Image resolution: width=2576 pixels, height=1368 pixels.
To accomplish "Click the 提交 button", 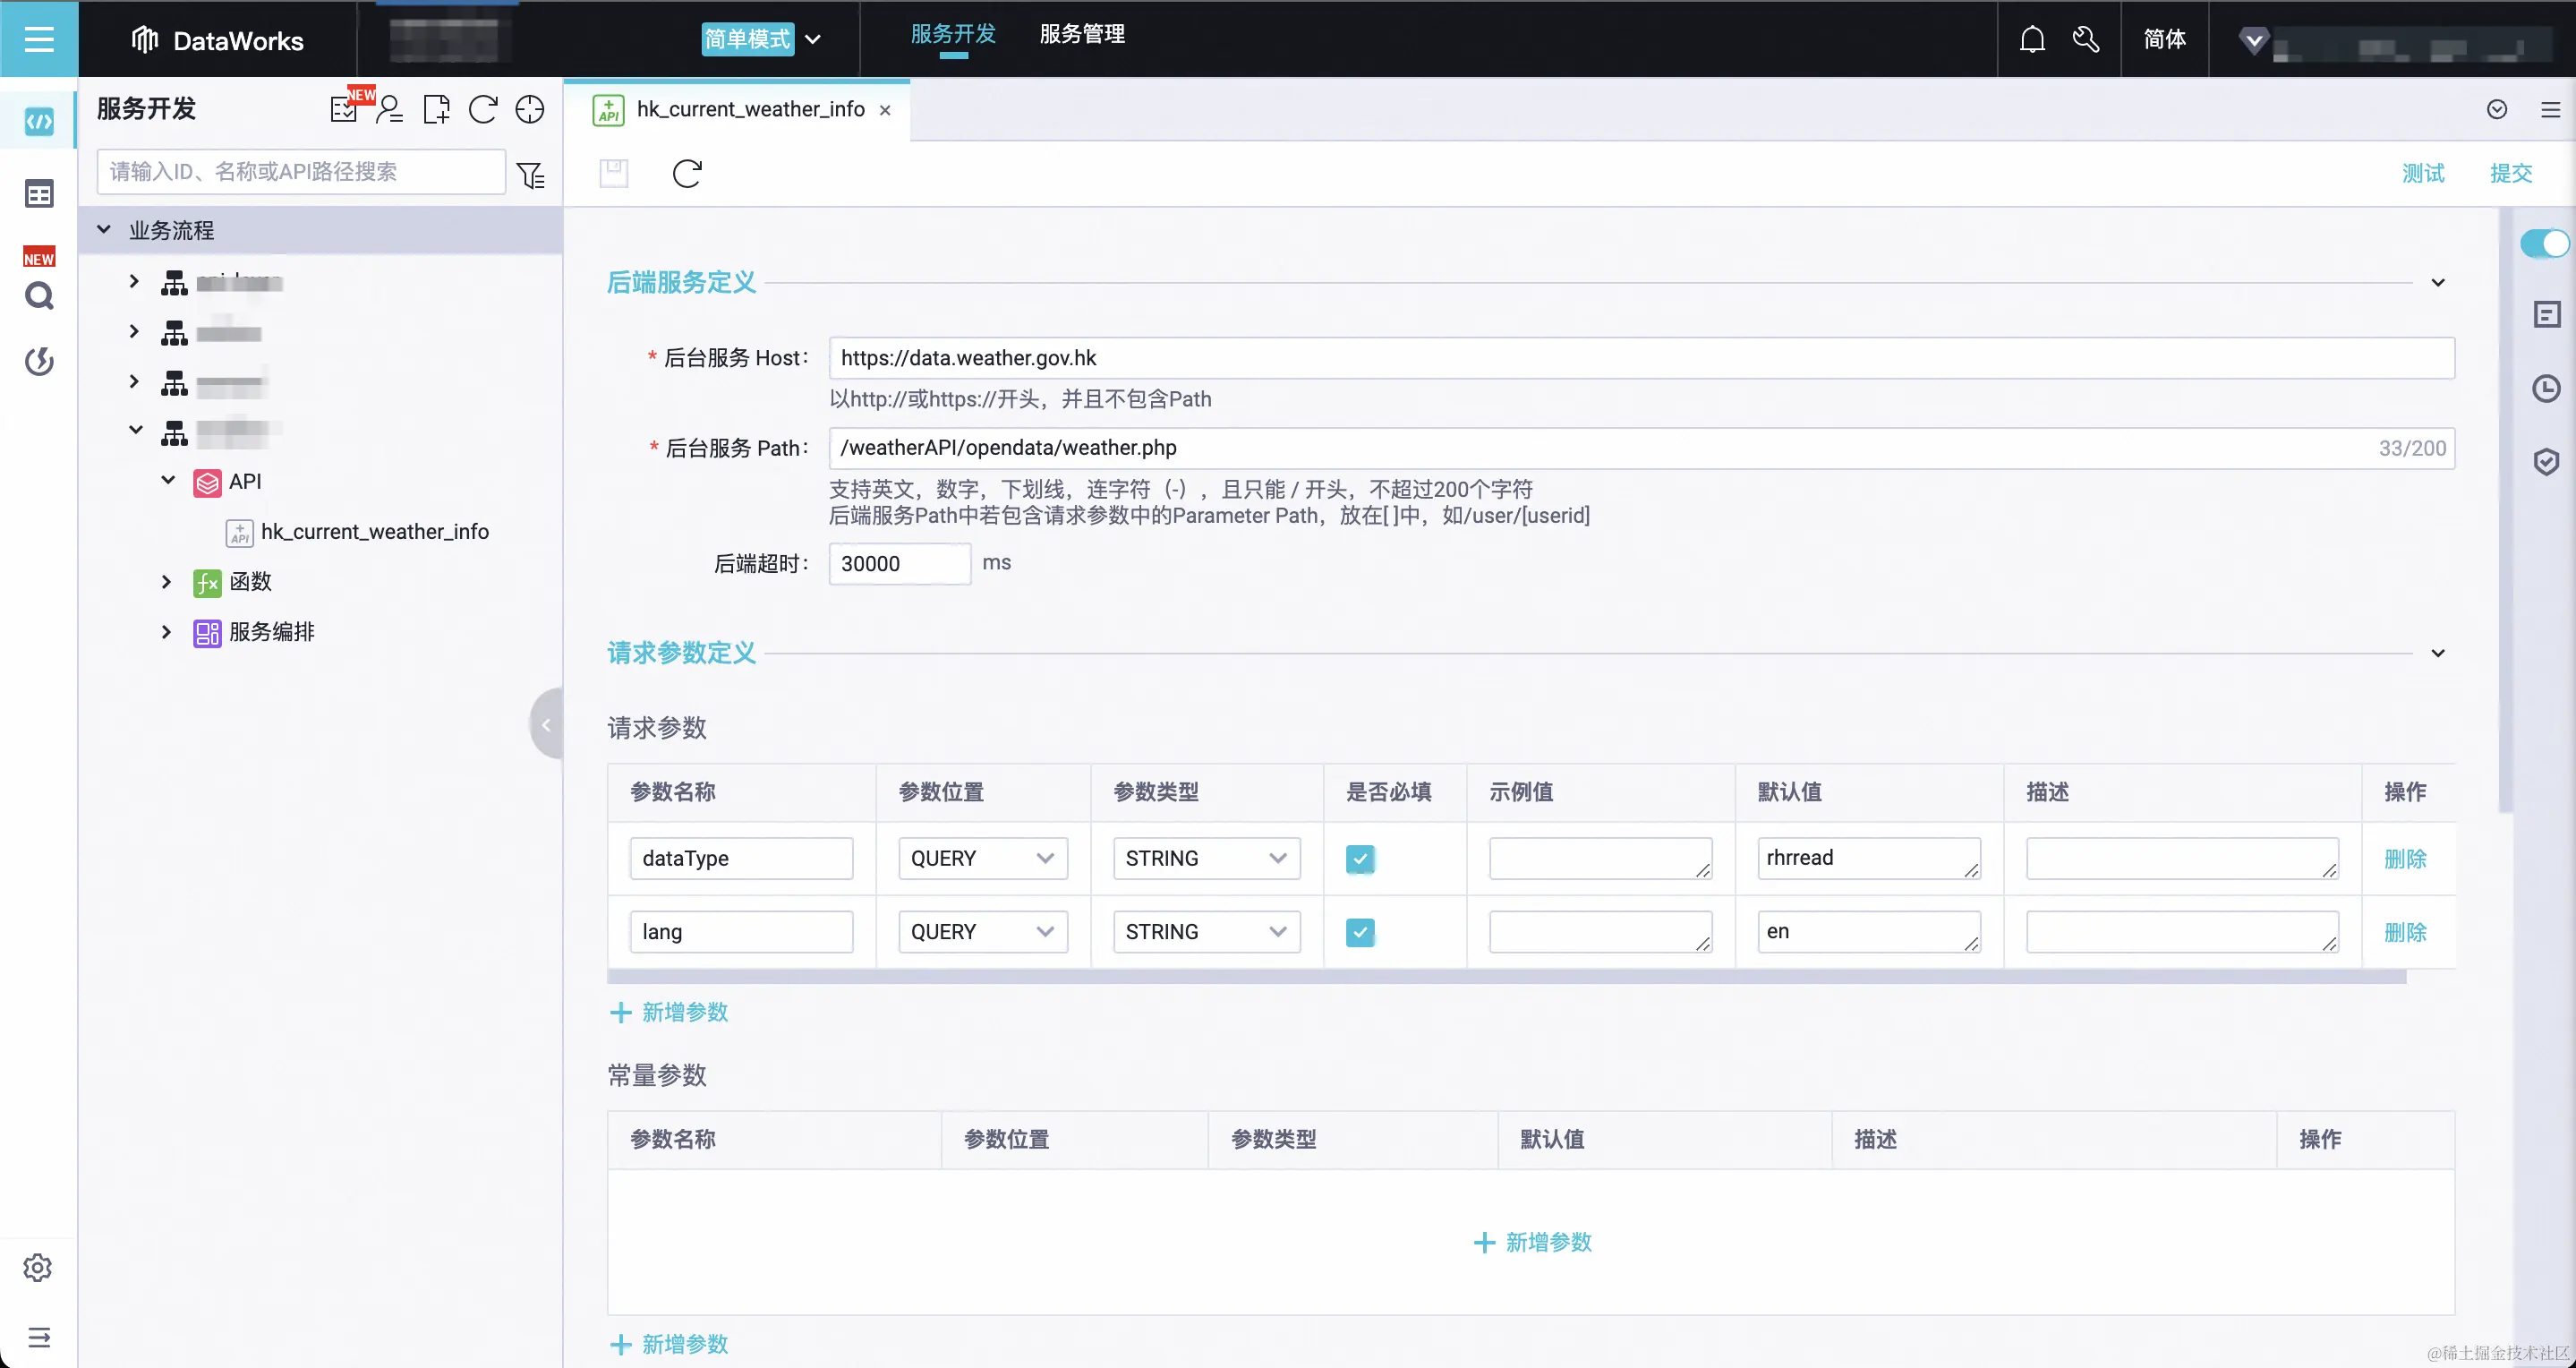I will (x=2510, y=173).
